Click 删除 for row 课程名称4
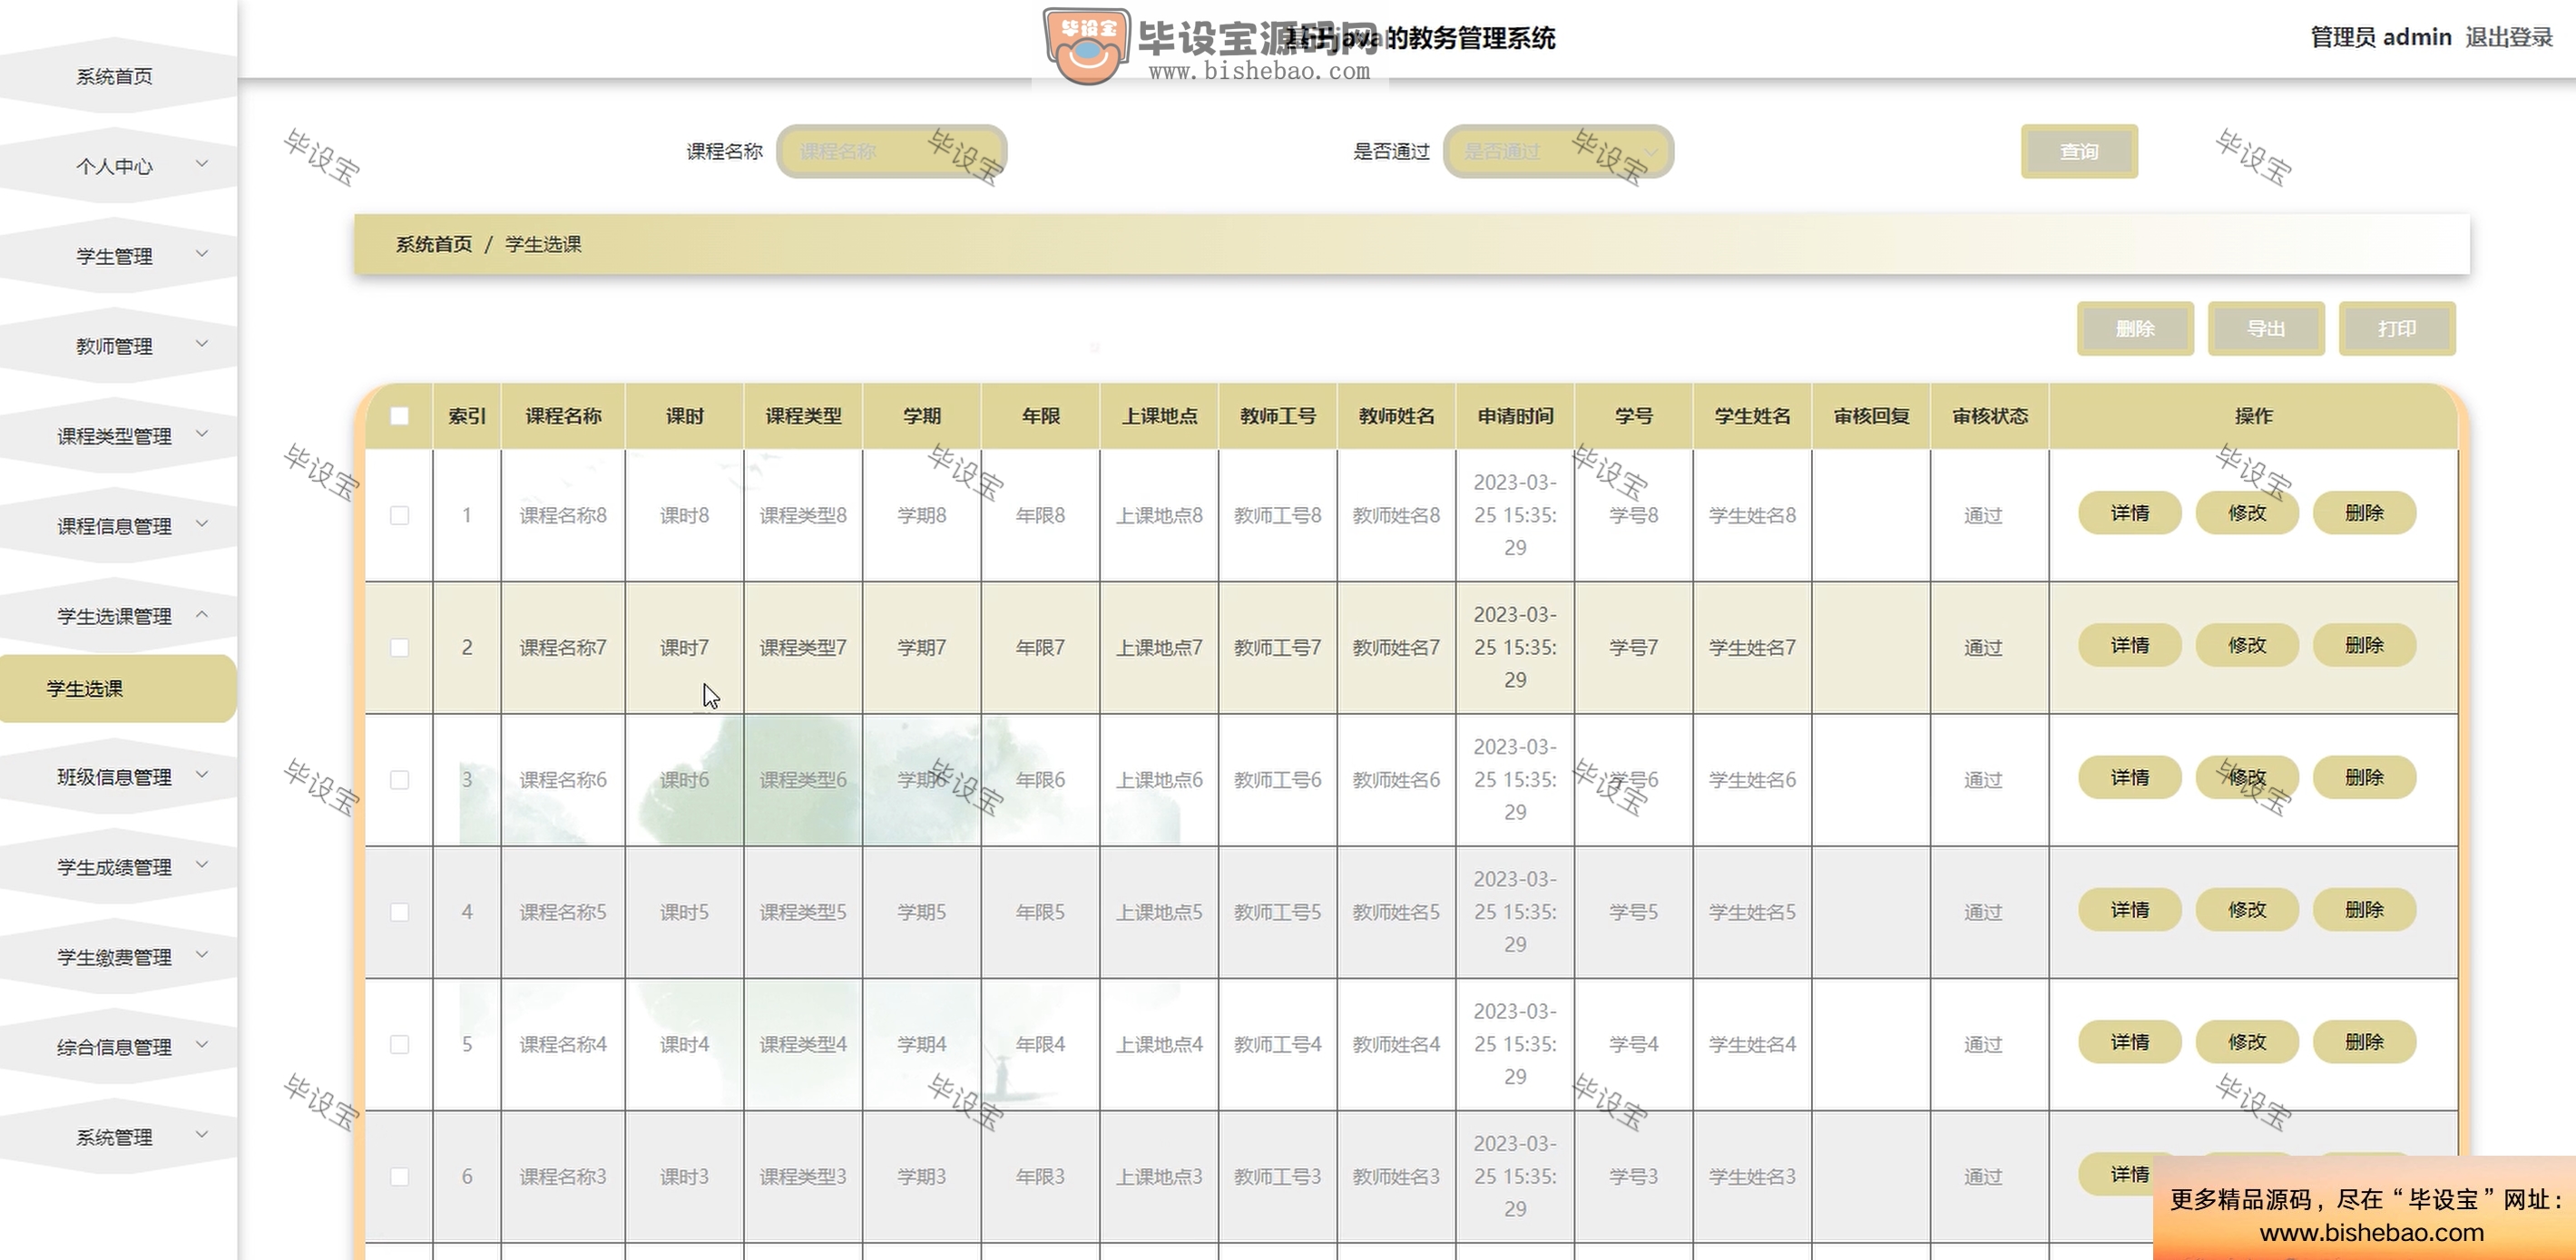 pos(2365,1042)
